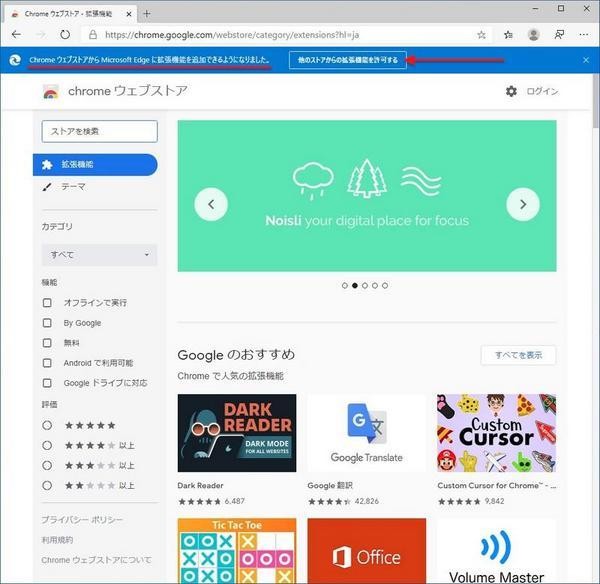Viewport: 600px width, 584px height.
Task: Open 利用規約 terms link
Action: [x=57, y=540]
